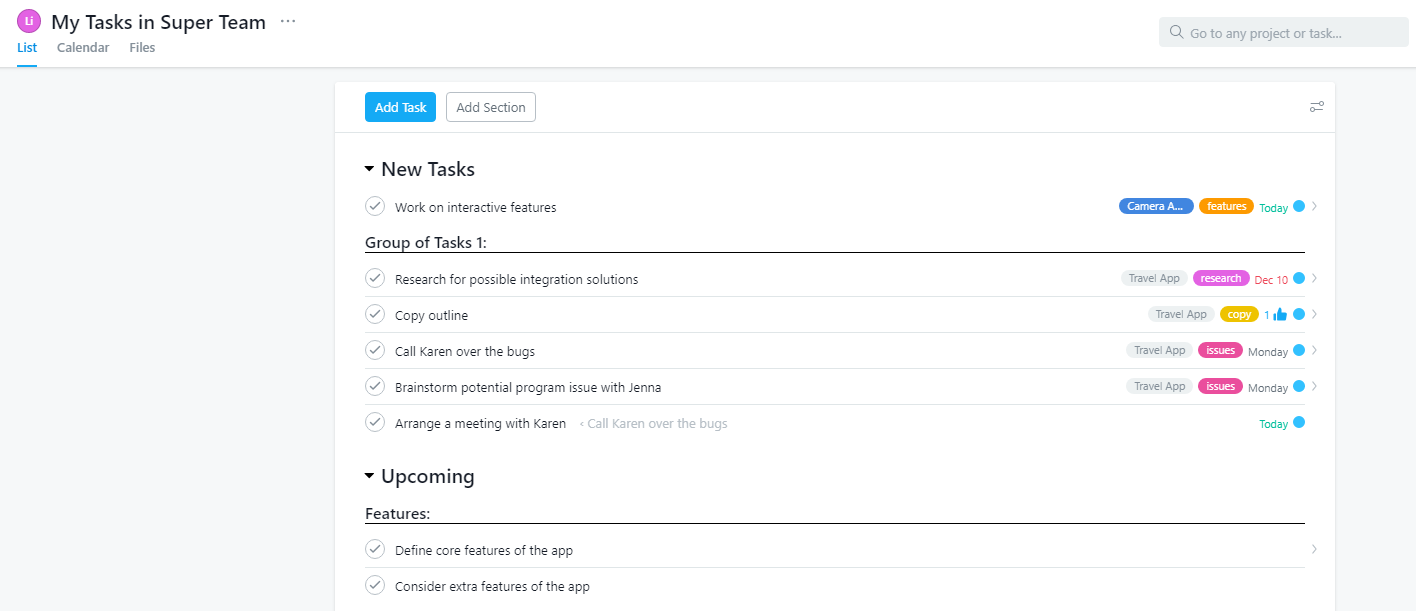Open details chevron for Brainstorm potential program issue
The image size is (1416, 611).
coord(1315,386)
